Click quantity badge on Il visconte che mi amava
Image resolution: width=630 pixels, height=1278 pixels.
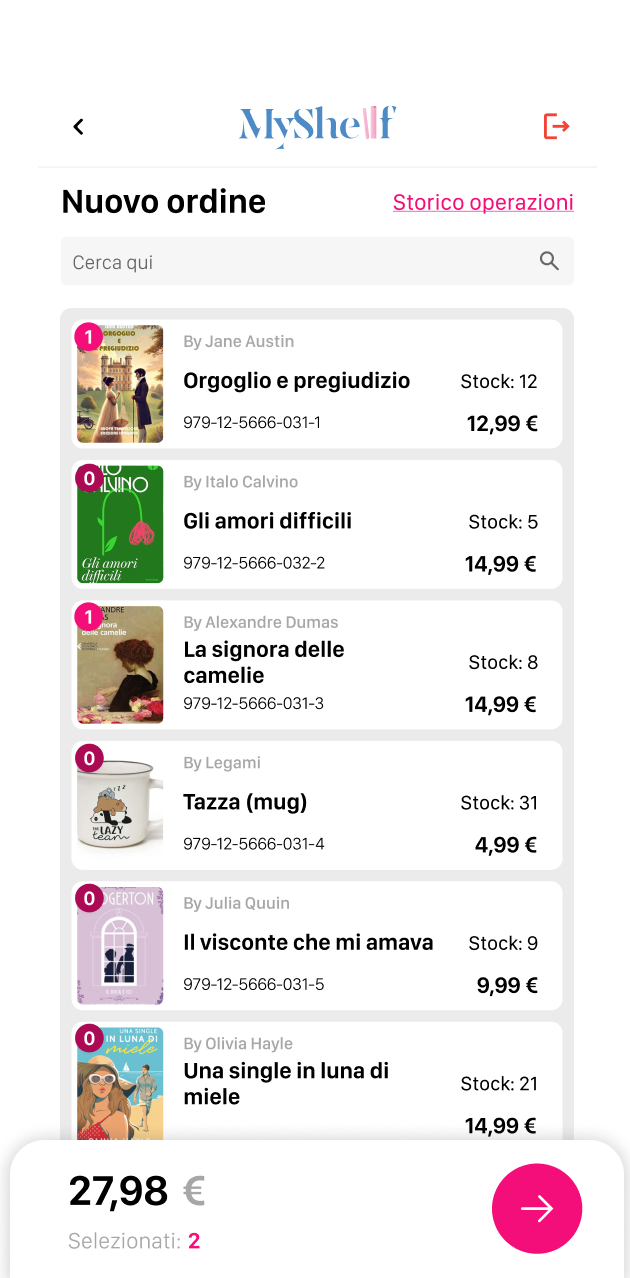click(x=89, y=899)
